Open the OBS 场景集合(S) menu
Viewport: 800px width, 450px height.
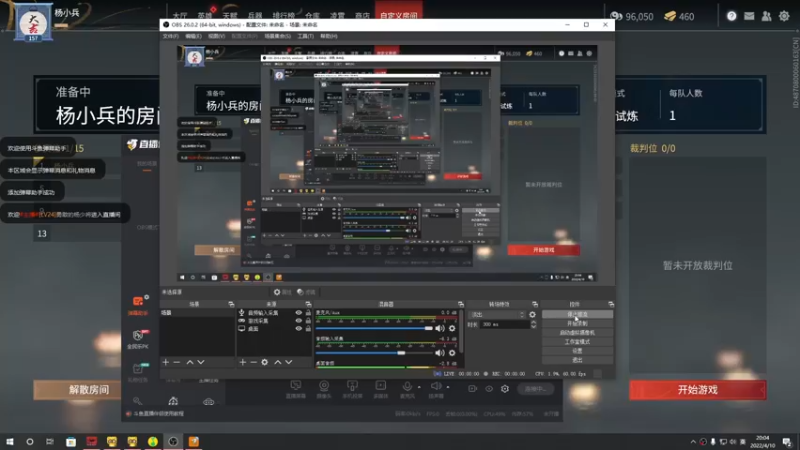(278, 36)
